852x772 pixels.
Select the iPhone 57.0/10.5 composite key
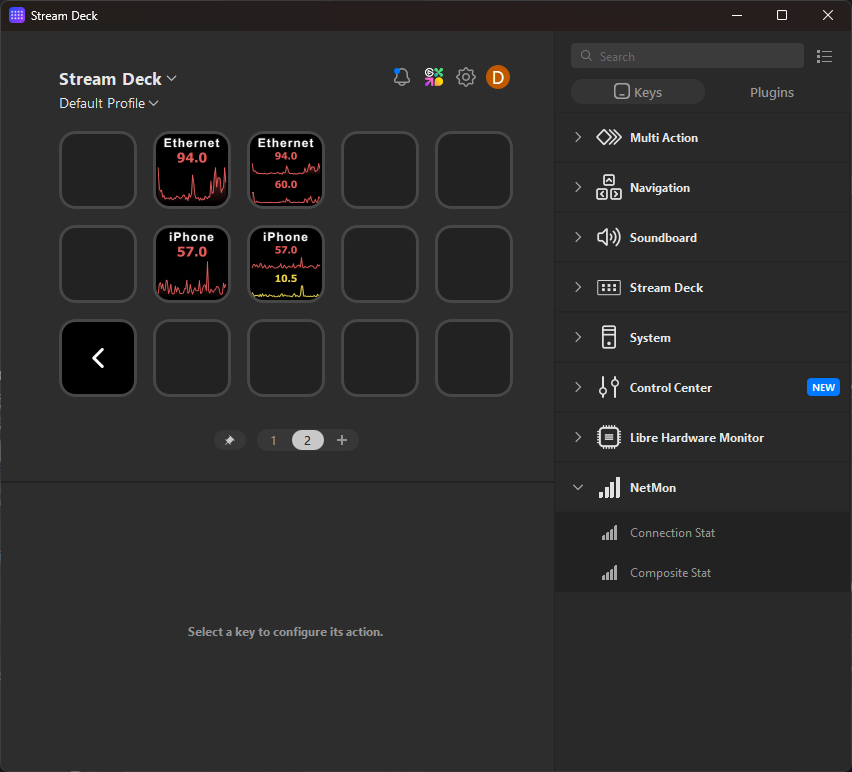[x=286, y=263]
